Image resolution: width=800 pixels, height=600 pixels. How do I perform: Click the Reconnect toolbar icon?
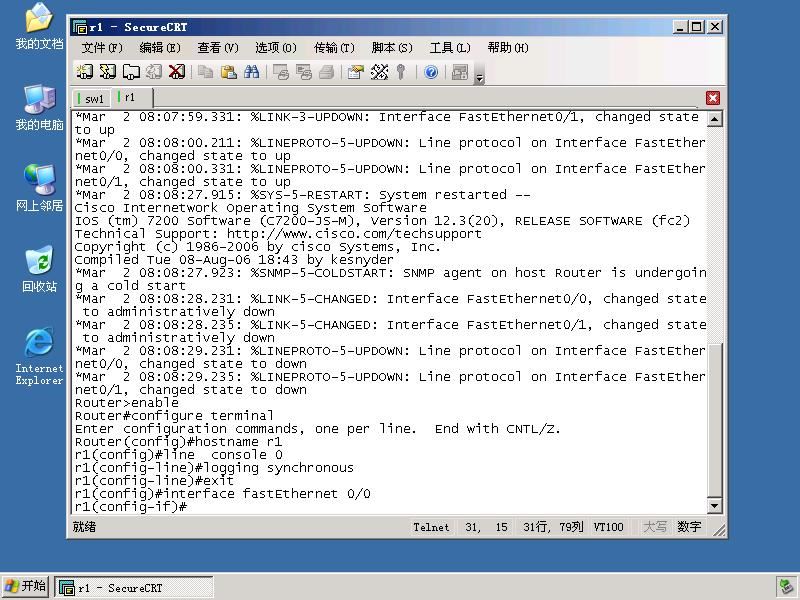pyautogui.click(x=154, y=72)
